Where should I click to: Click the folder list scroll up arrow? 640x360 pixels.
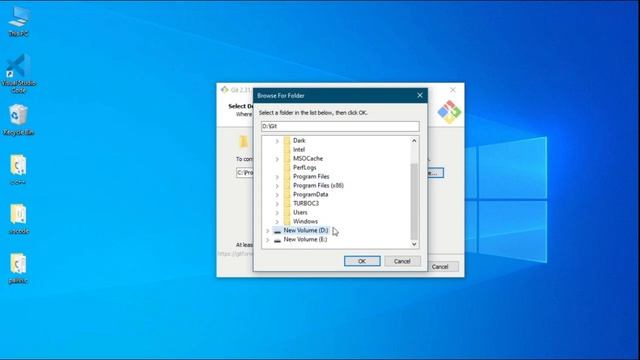[414, 141]
